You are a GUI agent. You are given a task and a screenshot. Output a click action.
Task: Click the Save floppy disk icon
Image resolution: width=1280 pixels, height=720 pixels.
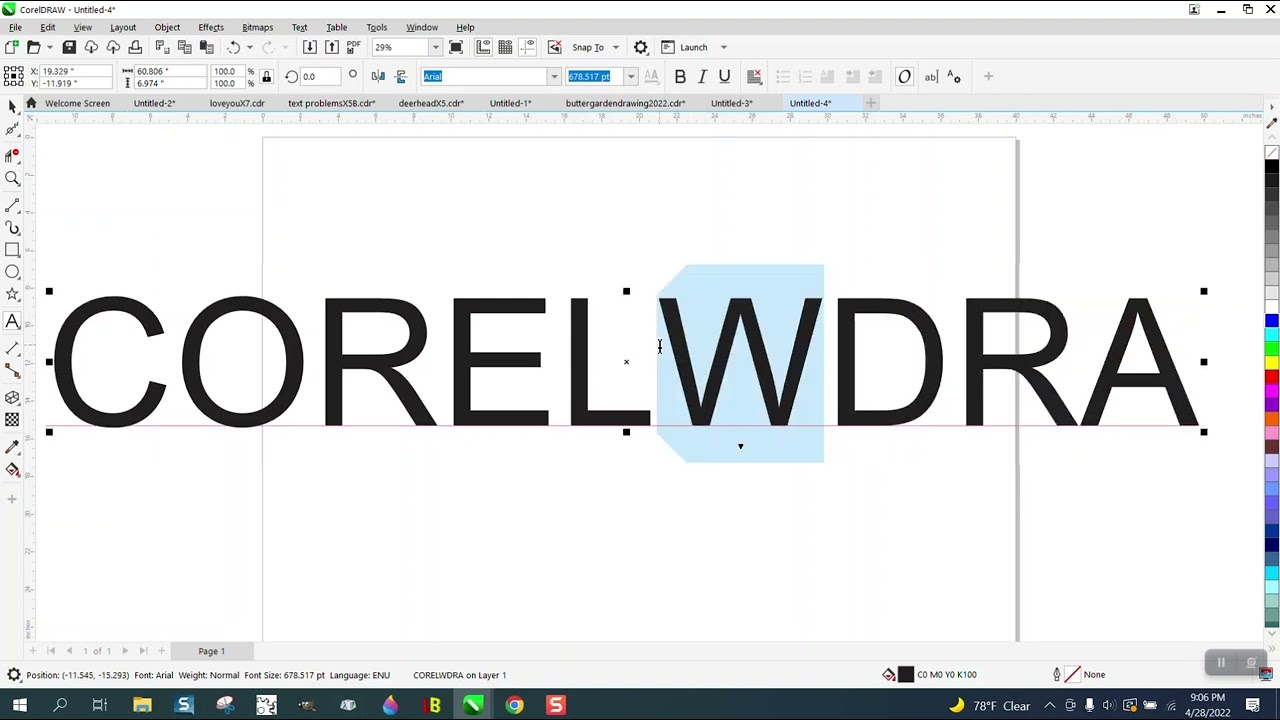coord(69,47)
